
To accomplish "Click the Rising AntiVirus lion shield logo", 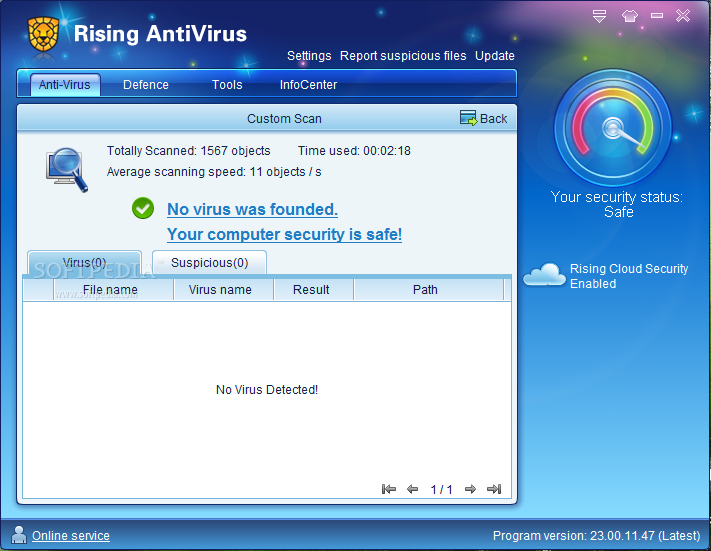I will [43, 34].
